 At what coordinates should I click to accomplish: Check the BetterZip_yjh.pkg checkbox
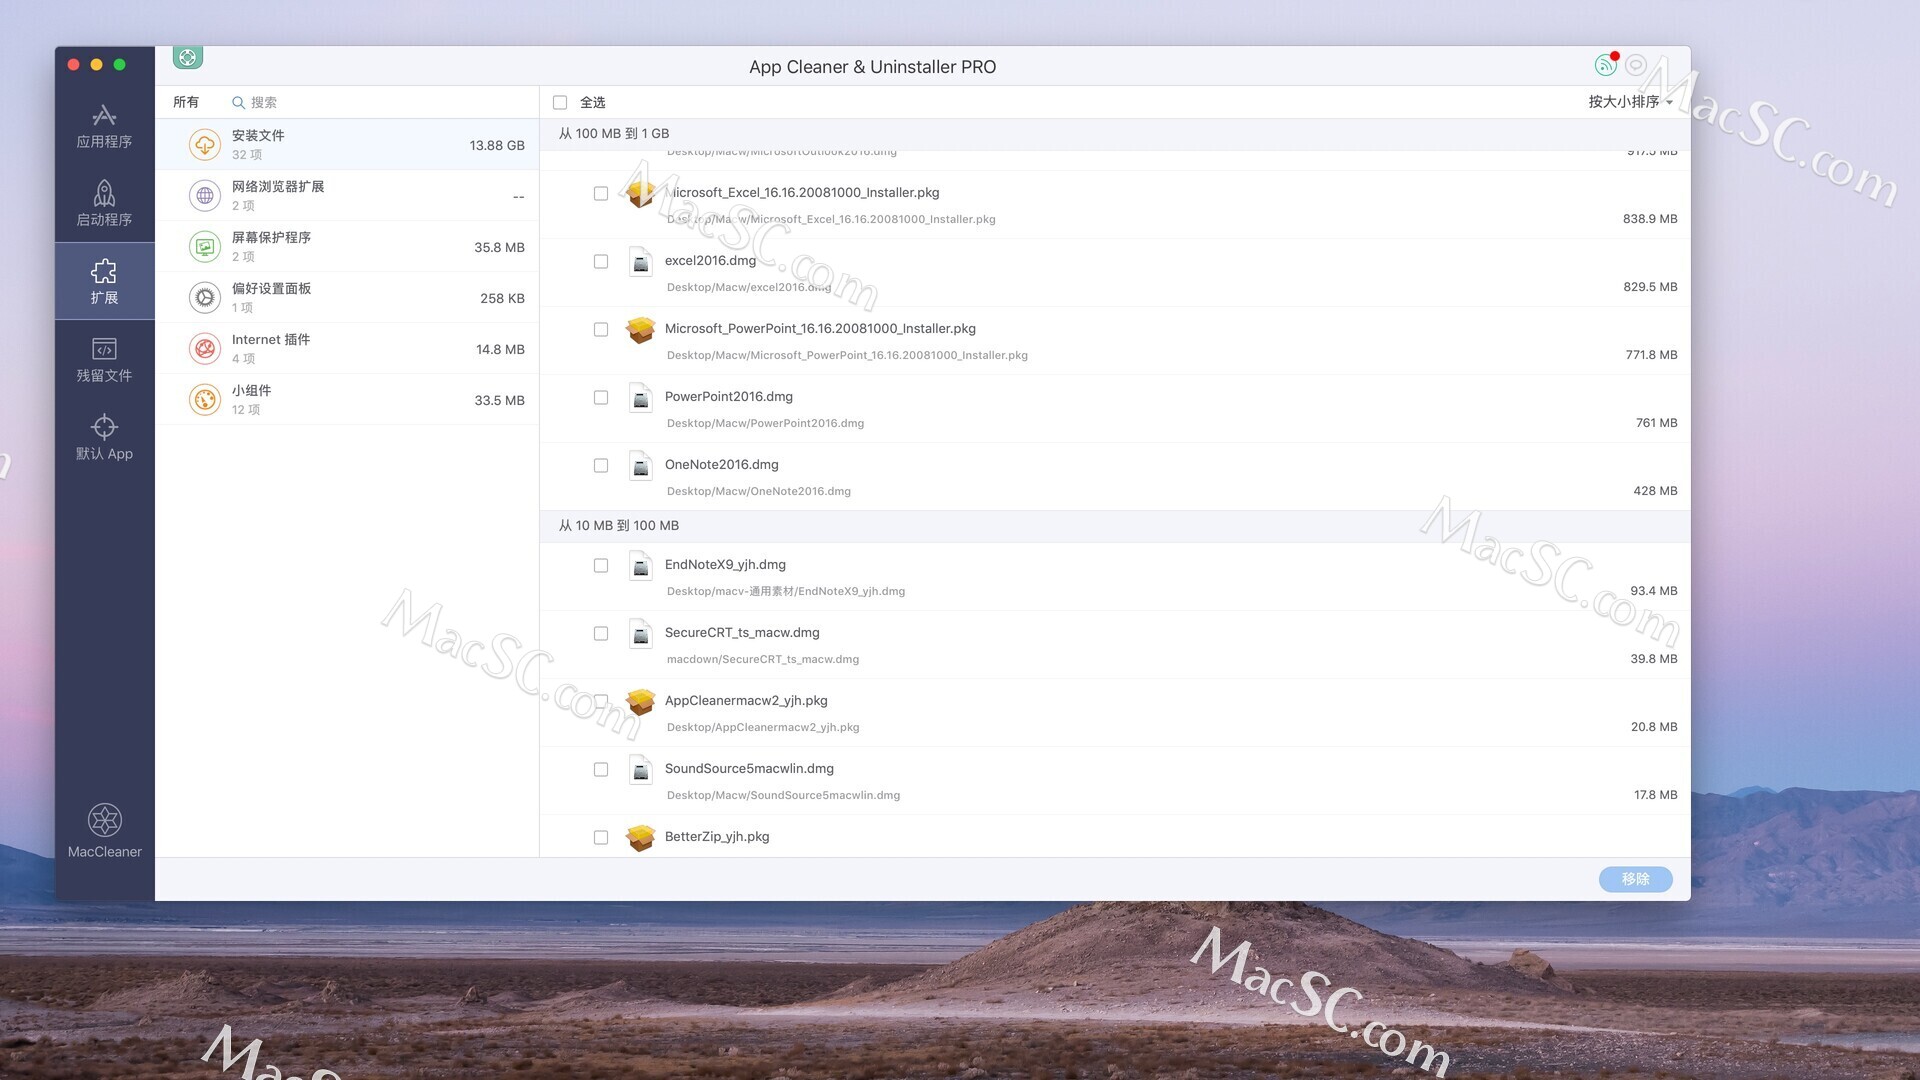(x=601, y=838)
